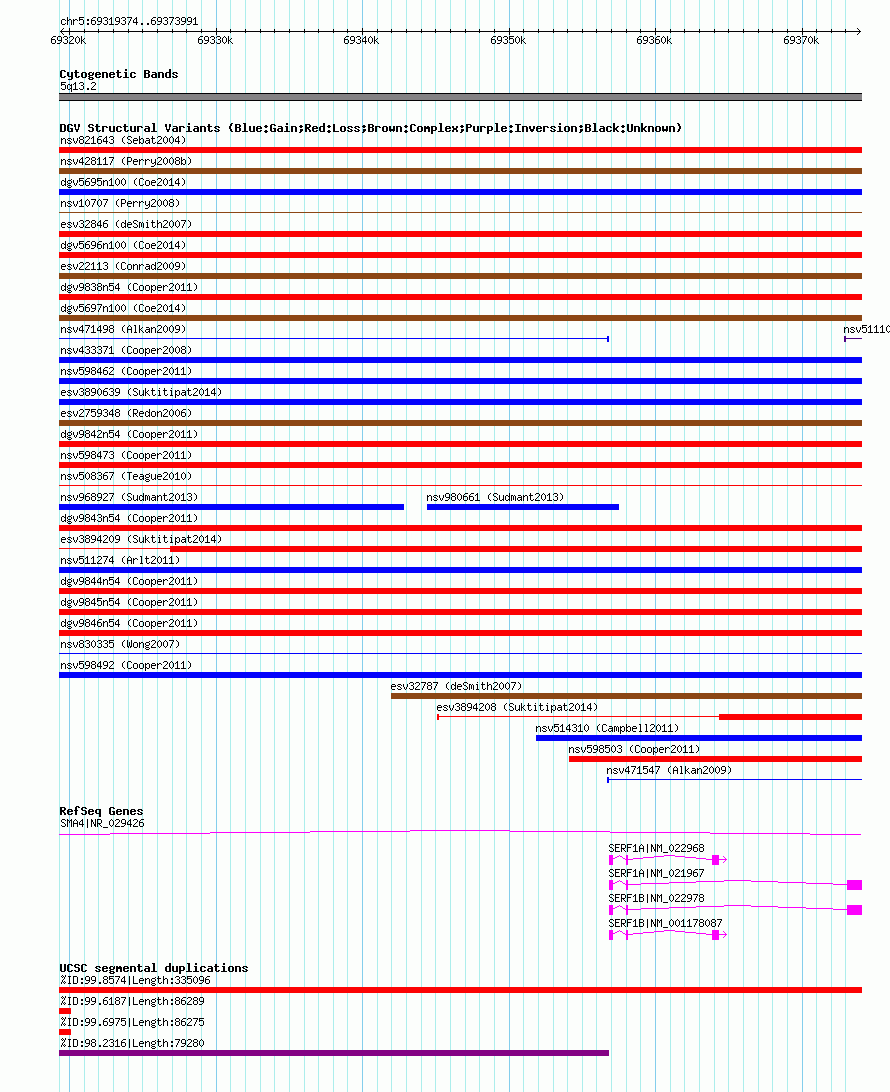This screenshot has height=1092, width=890.
Task: Select the 5q13.2 band label
Action: [x=78, y=86]
